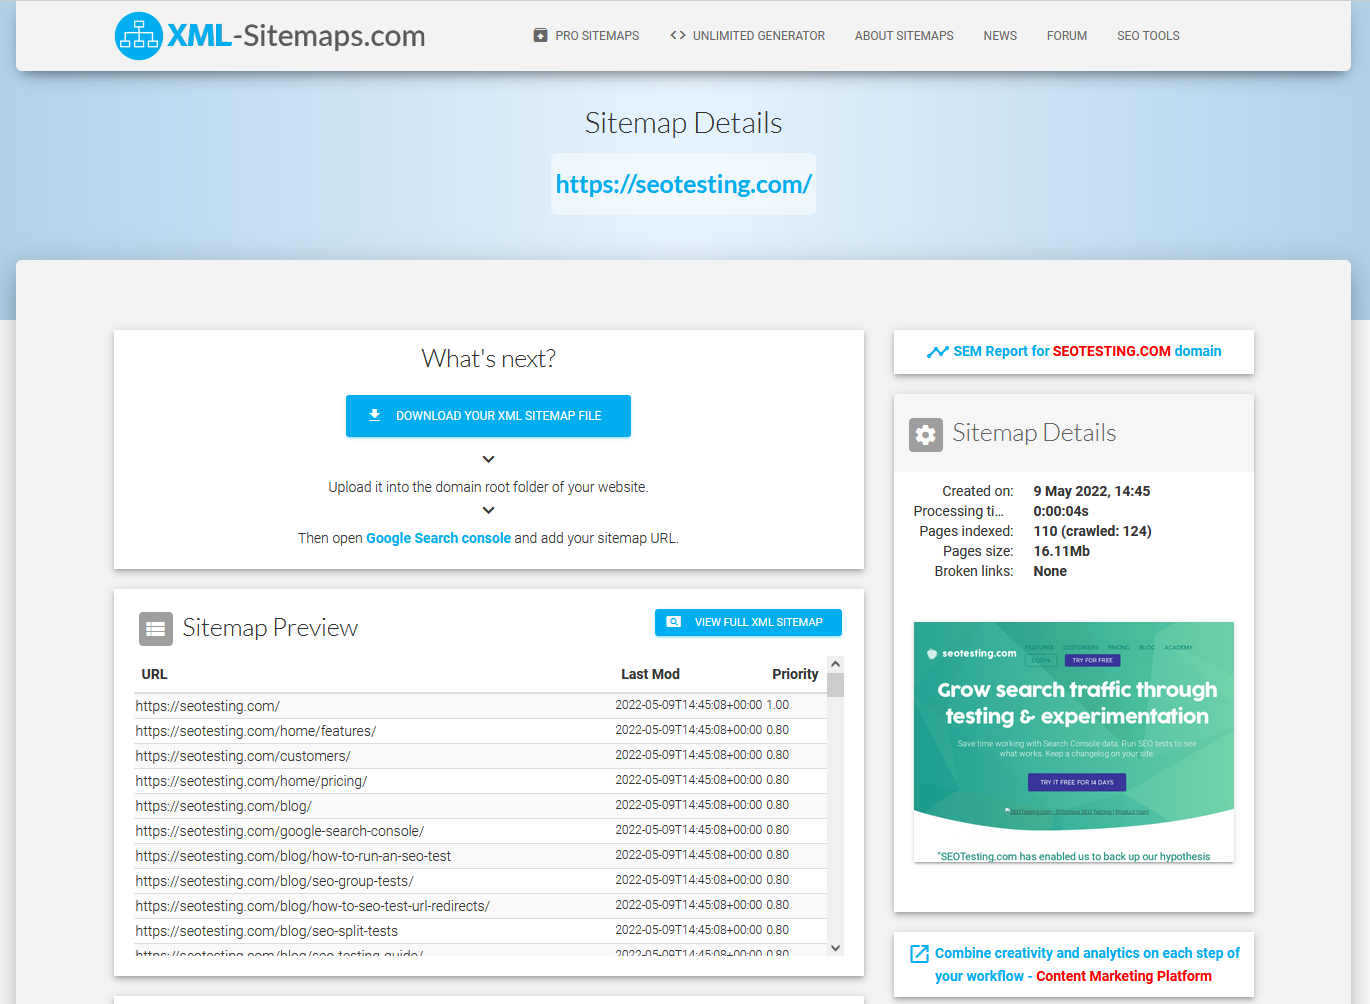Click the Sitemap Preview list icon
The width and height of the screenshot is (1370, 1004).
click(x=156, y=629)
